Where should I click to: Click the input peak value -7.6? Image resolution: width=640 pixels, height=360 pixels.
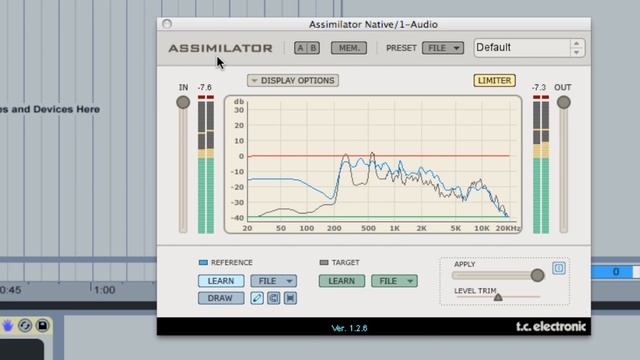[204, 87]
